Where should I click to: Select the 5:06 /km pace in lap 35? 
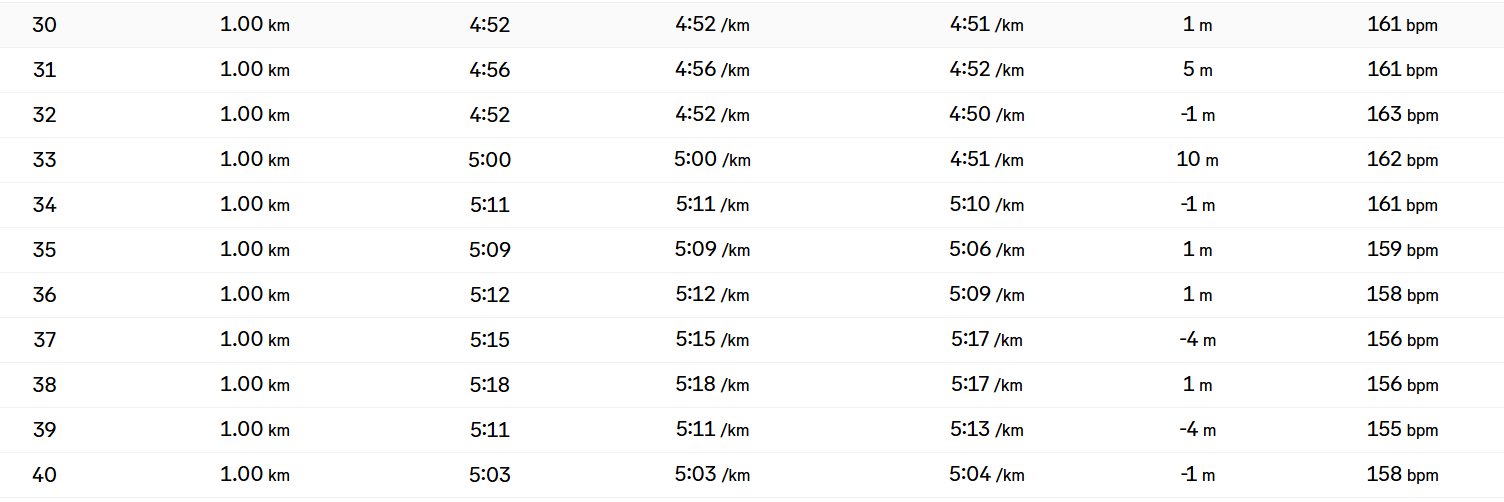pos(987,250)
